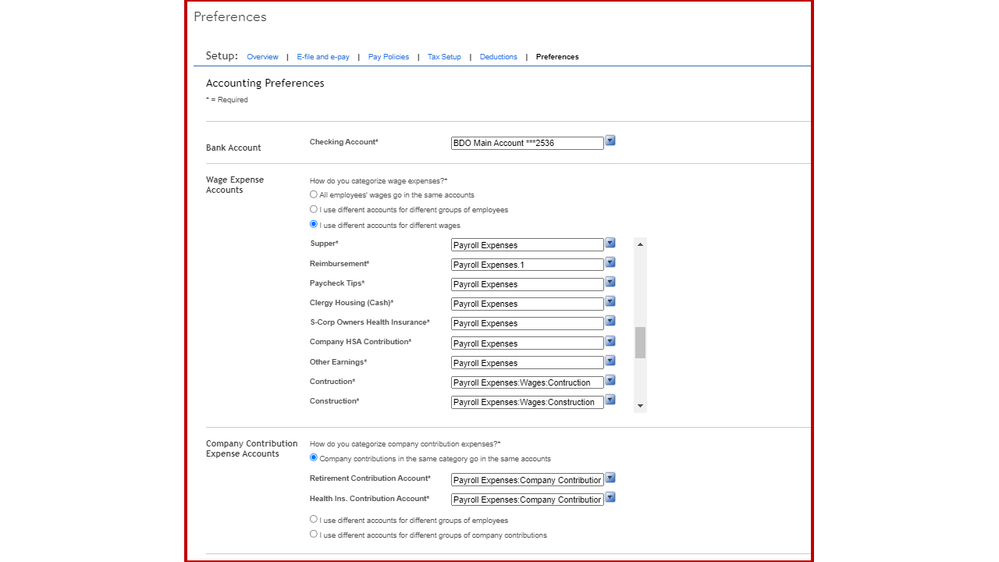The height and width of the screenshot is (562, 999).
Task: Click the Clergy Housing (Cash) dropdown arrow
Action: click(610, 303)
